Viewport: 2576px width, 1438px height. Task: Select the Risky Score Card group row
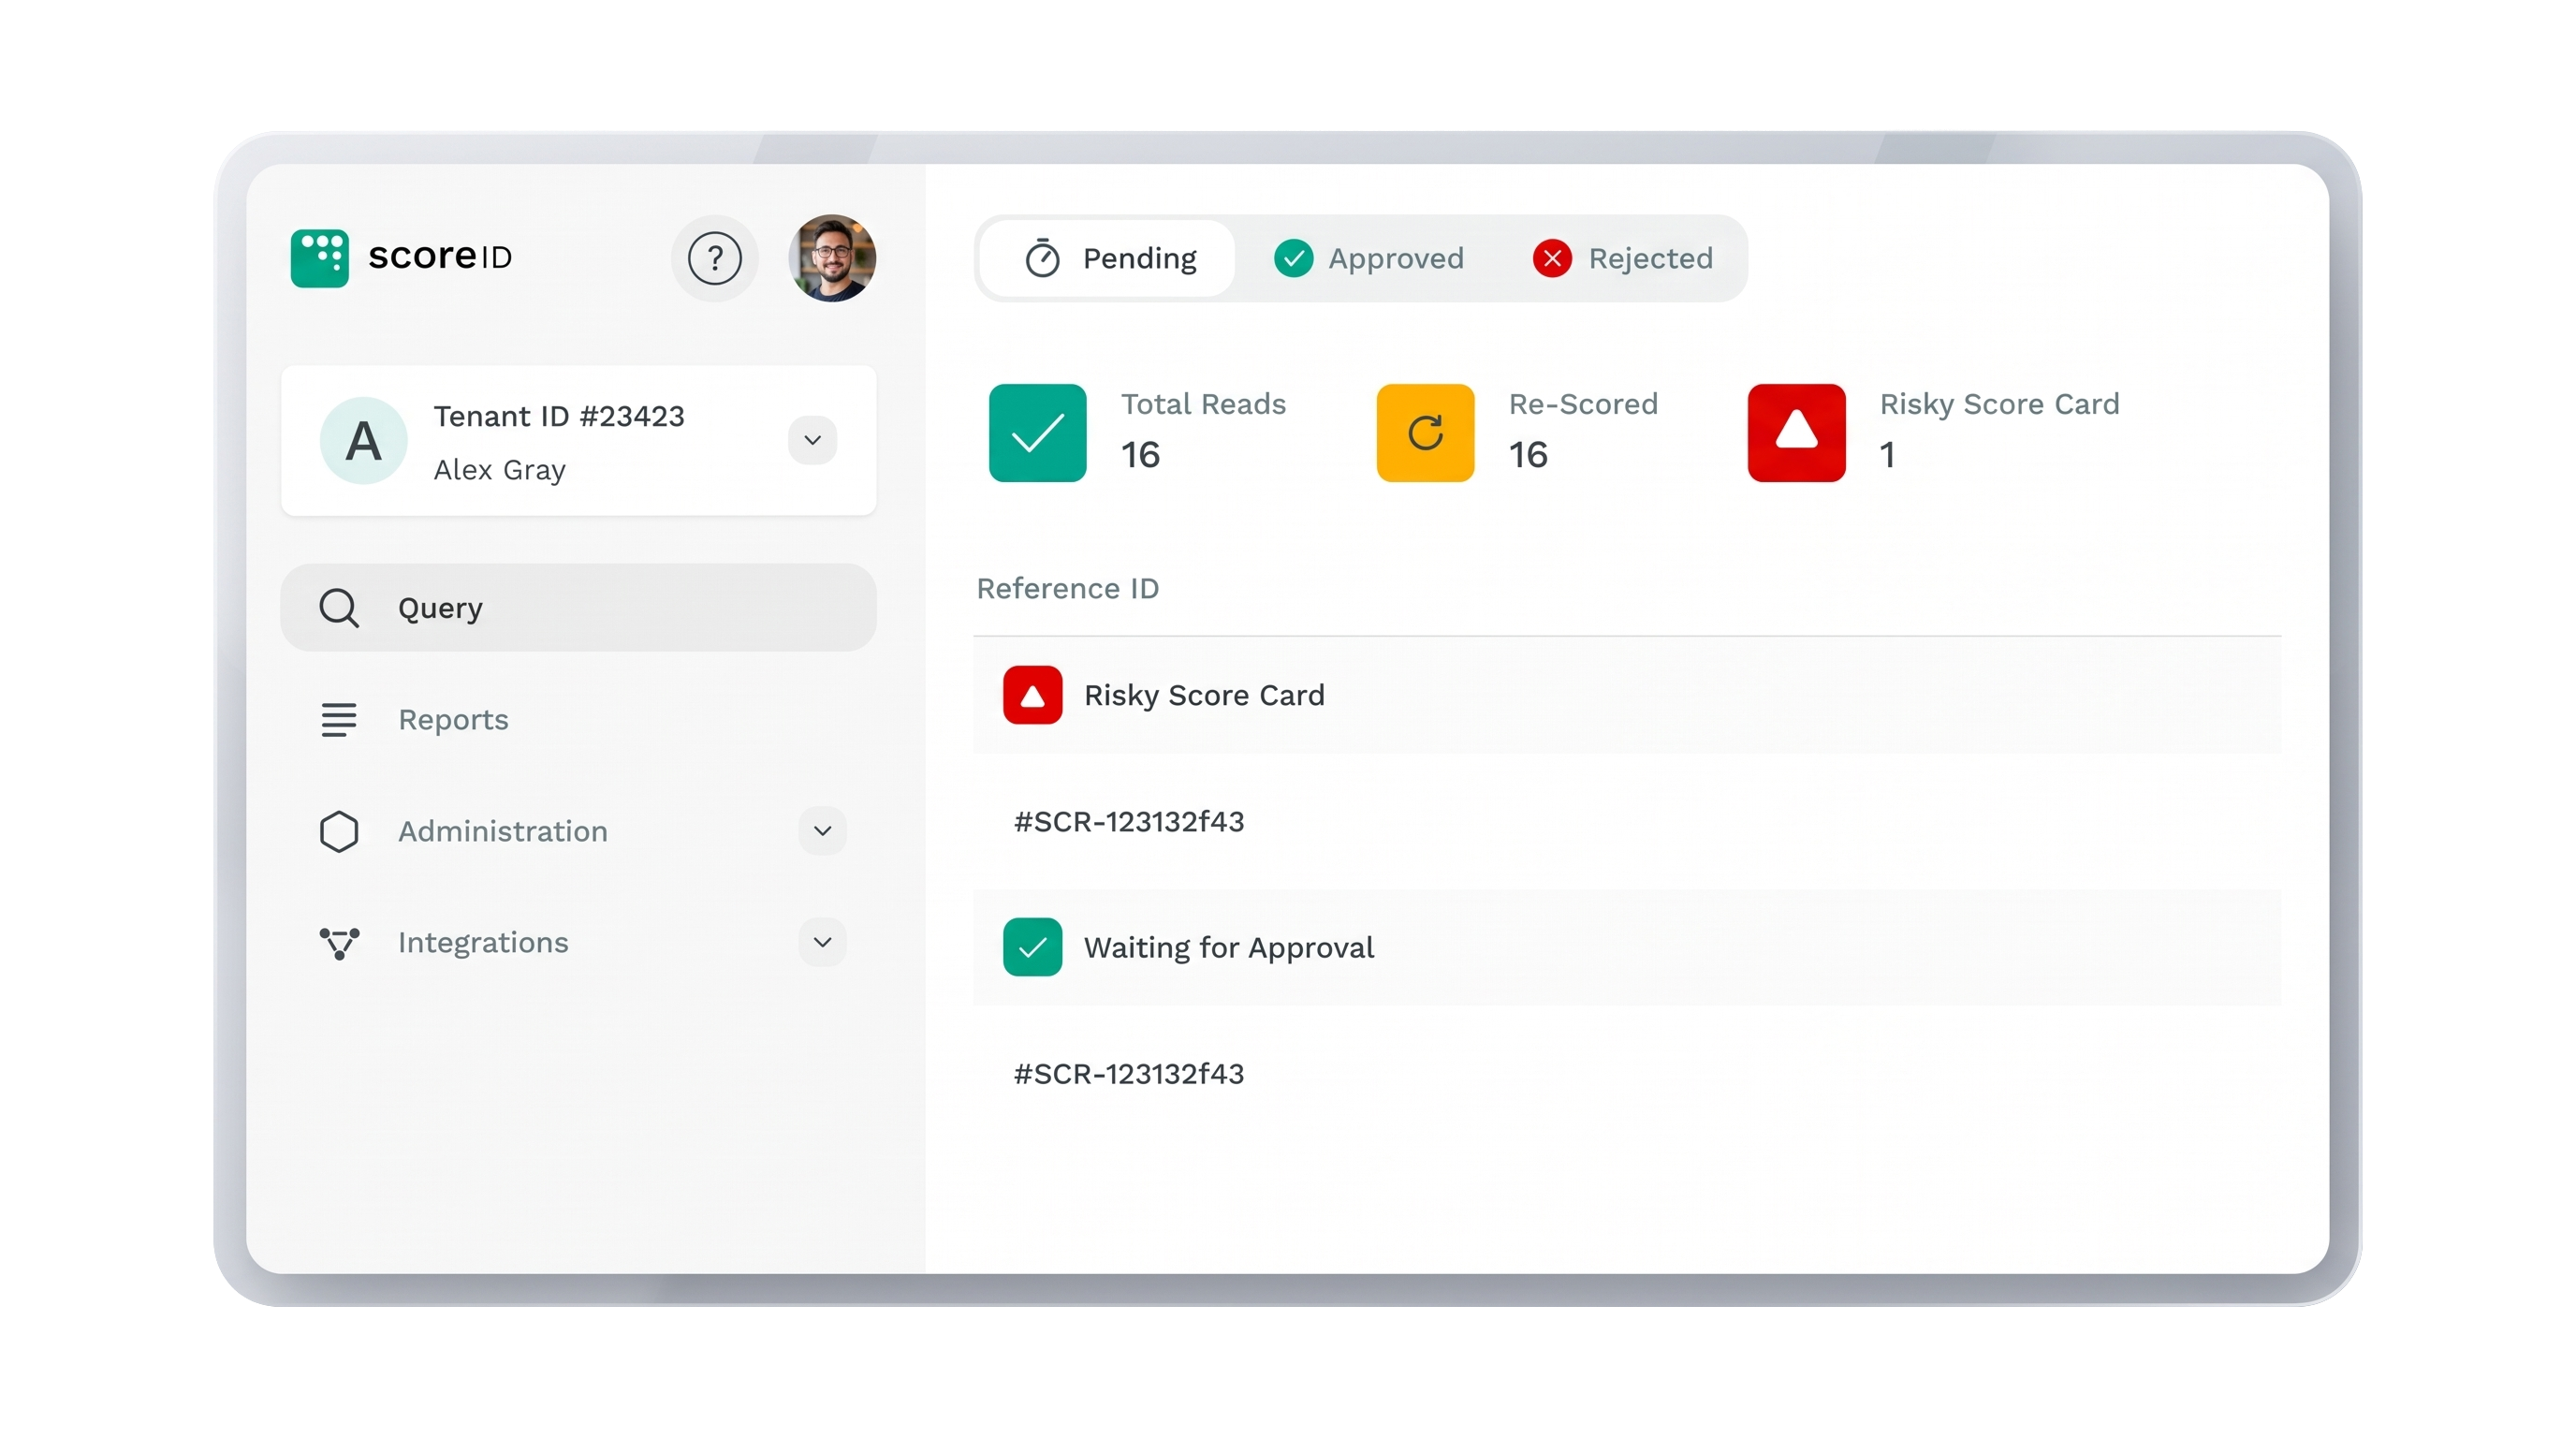[1627, 695]
